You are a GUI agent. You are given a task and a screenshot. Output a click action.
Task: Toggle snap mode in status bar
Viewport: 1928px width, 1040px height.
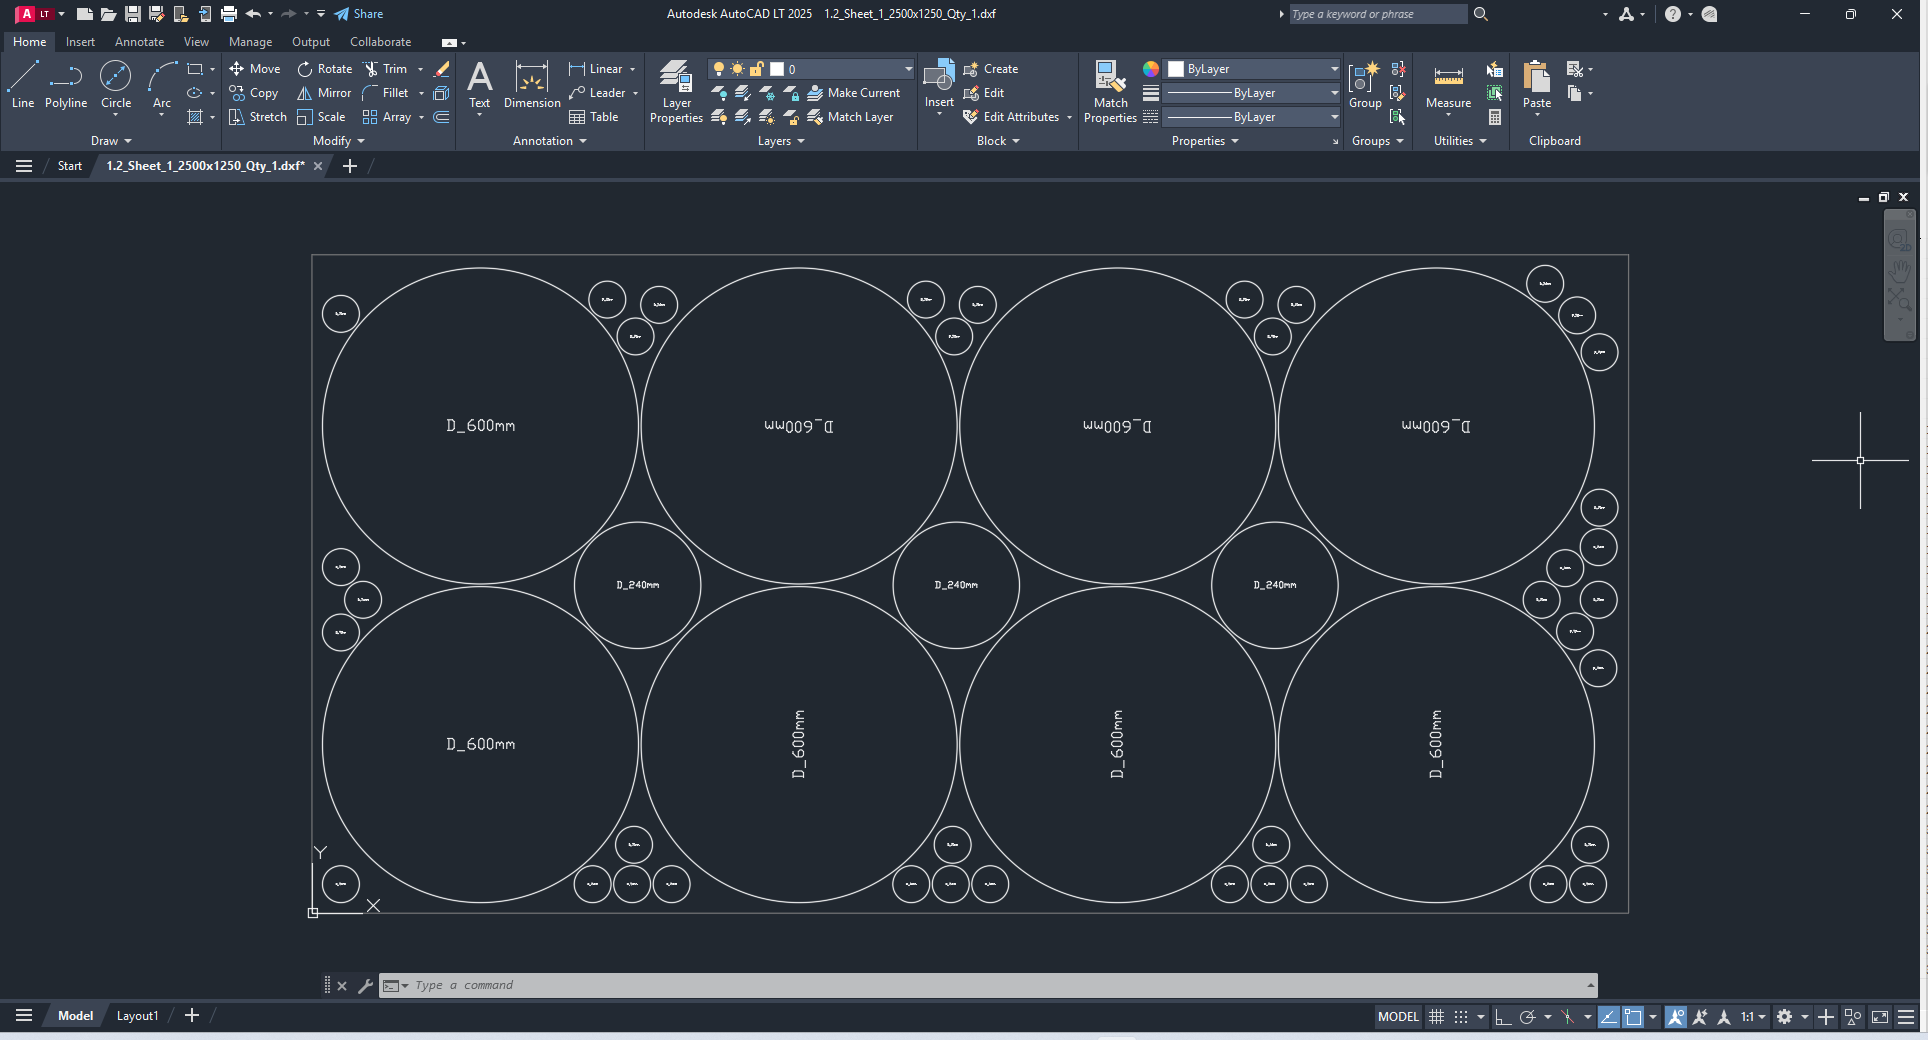[x=1461, y=1017]
